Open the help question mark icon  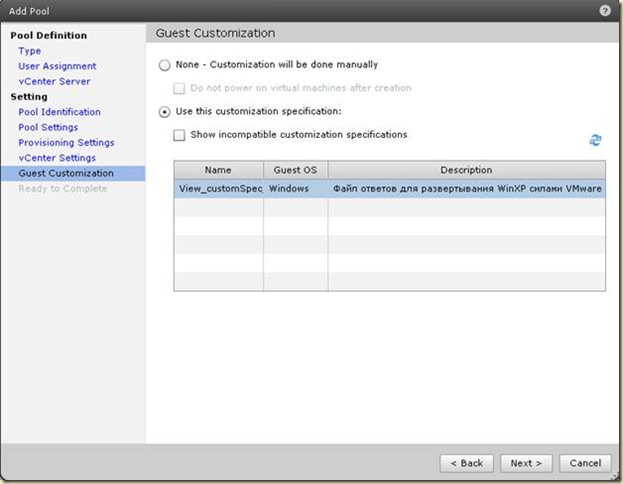(606, 10)
